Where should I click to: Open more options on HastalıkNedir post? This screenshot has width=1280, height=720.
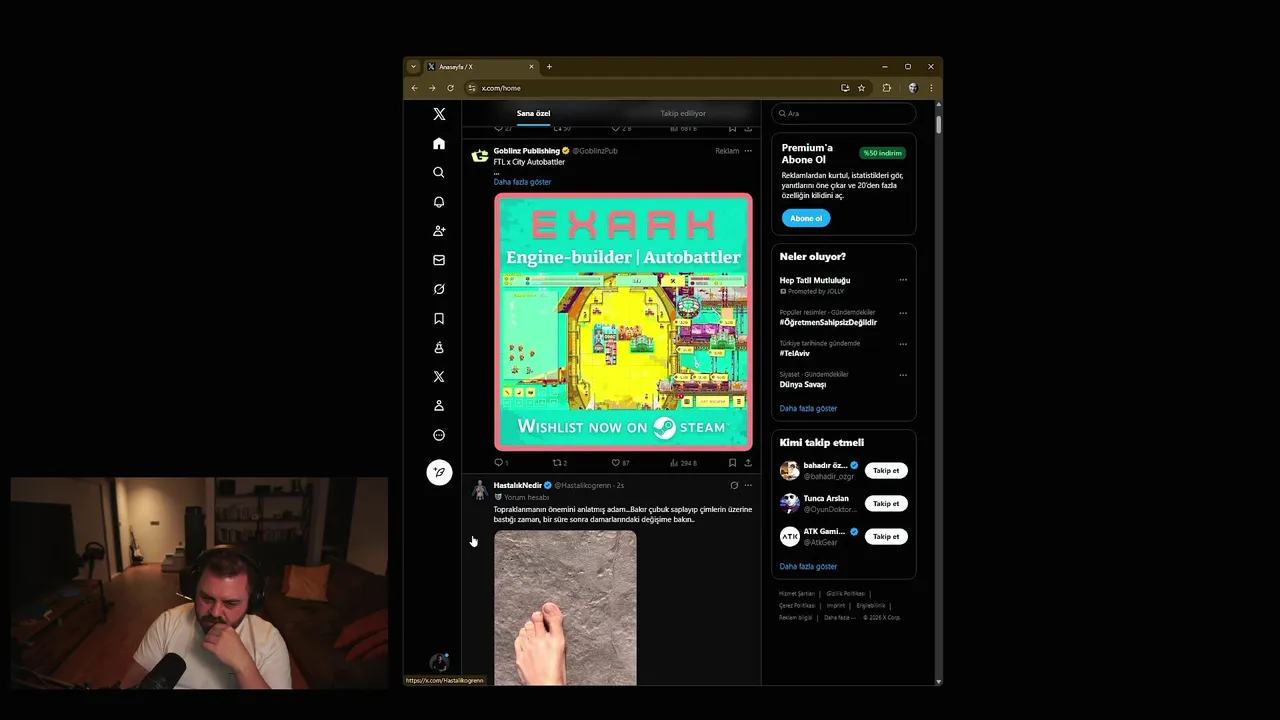(748, 485)
